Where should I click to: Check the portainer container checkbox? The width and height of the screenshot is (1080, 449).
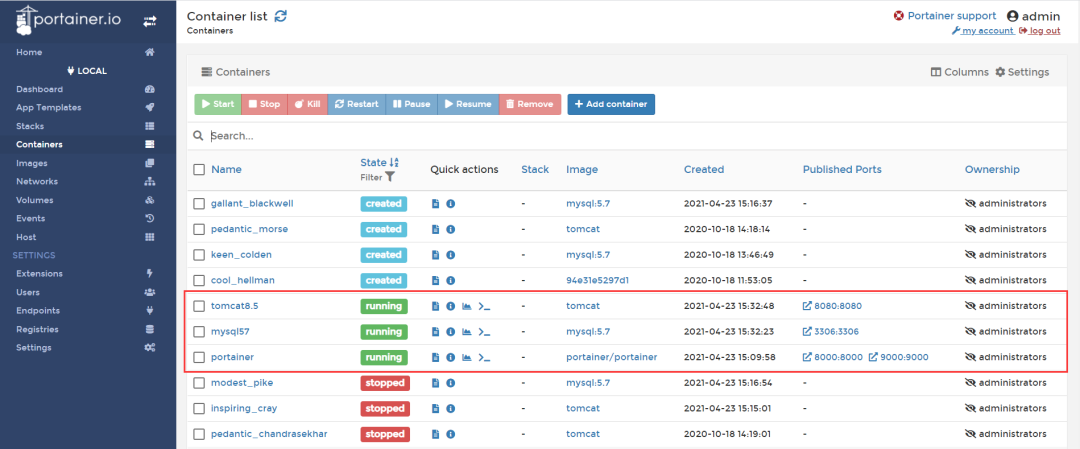tap(199, 357)
